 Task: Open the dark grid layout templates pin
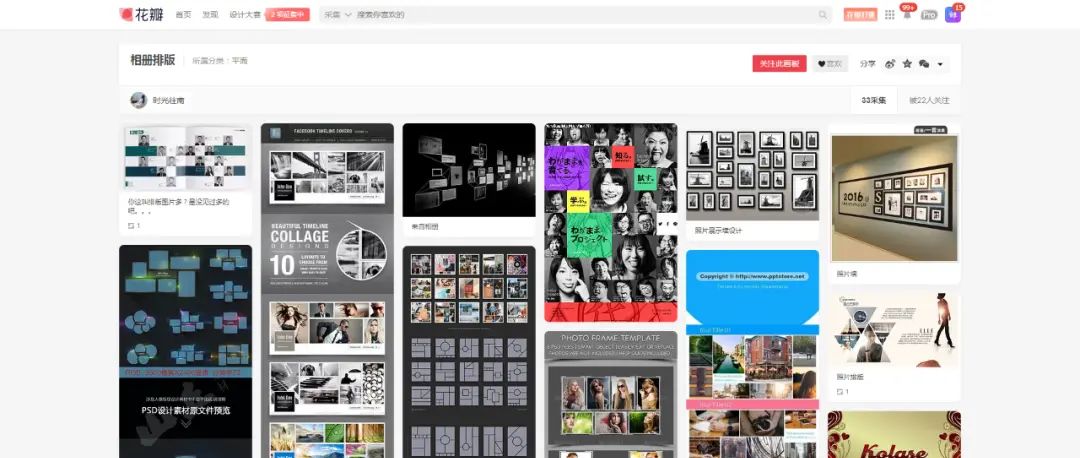469,352
